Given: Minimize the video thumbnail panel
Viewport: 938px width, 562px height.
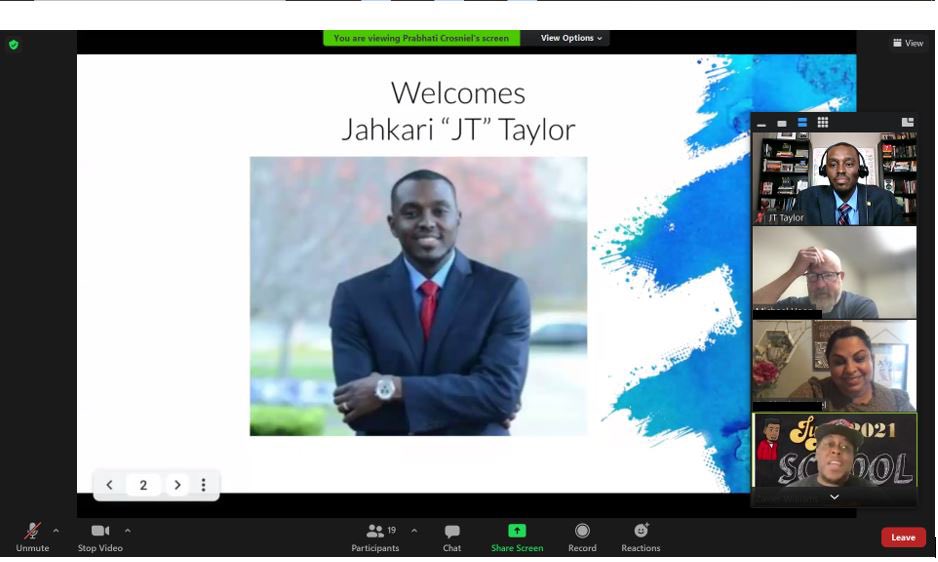Looking at the screenshot, I should click(761, 123).
